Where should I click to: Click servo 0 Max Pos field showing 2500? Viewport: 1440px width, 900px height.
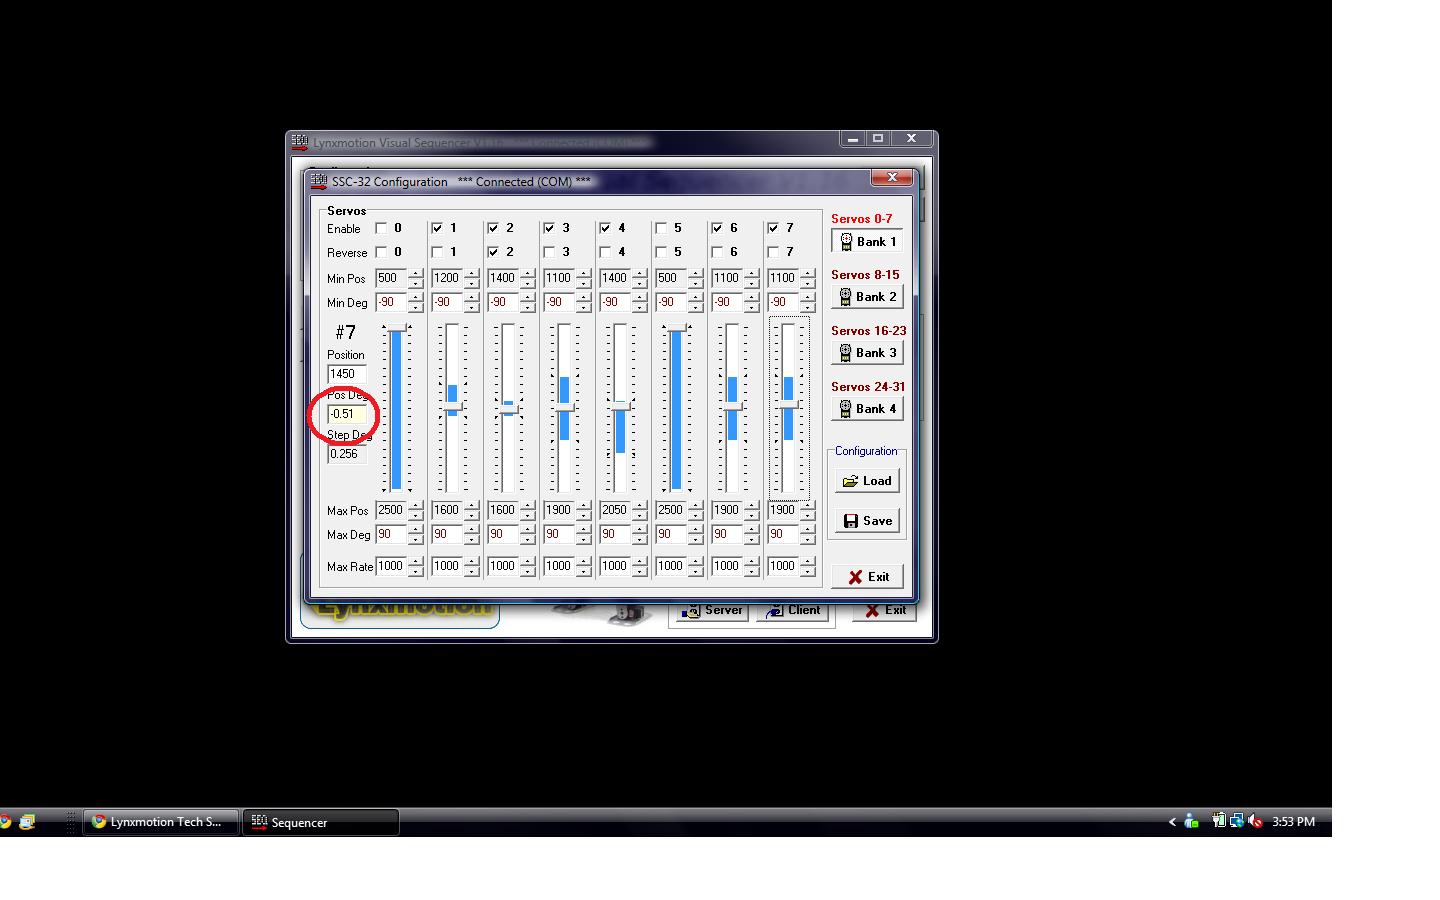coord(391,510)
